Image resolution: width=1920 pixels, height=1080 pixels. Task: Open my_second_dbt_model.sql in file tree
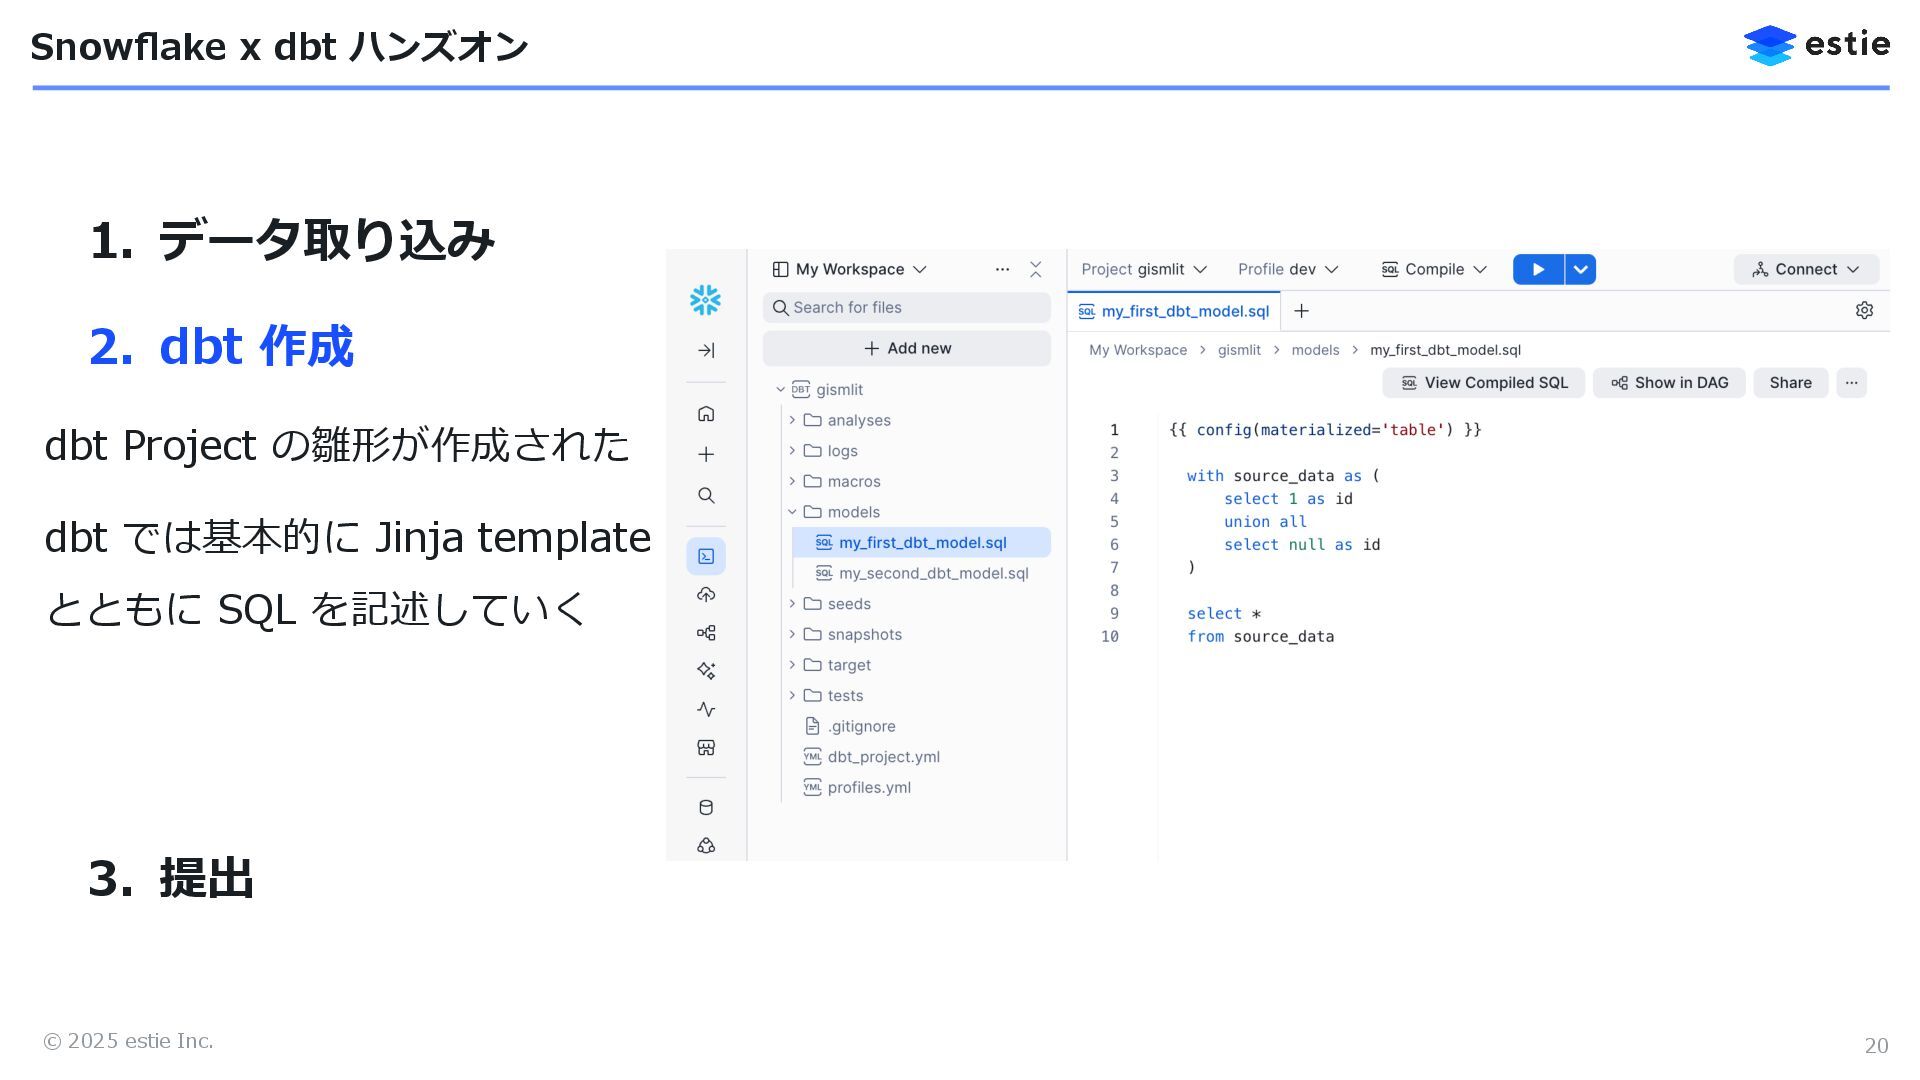pyautogui.click(x=932, y=573)
